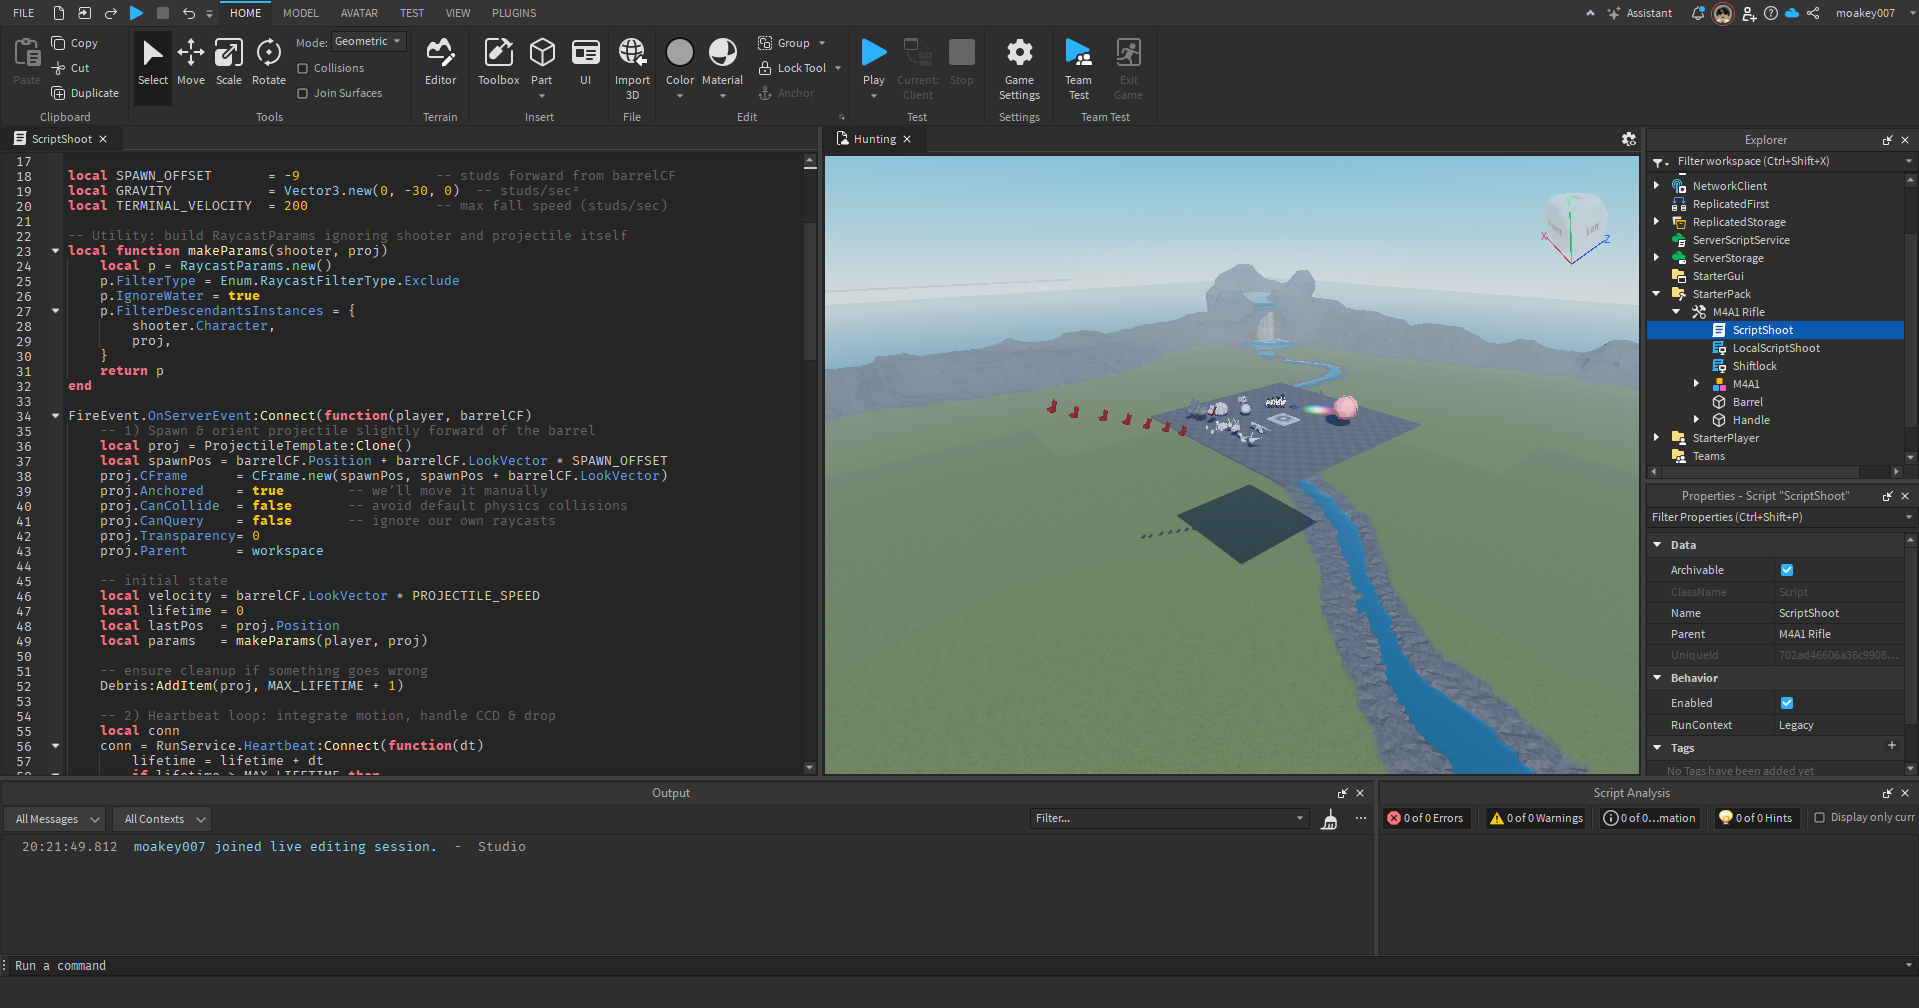Toggle Archivable property checkbox
The image size is (1919, 1008).
pos(1787,570)
